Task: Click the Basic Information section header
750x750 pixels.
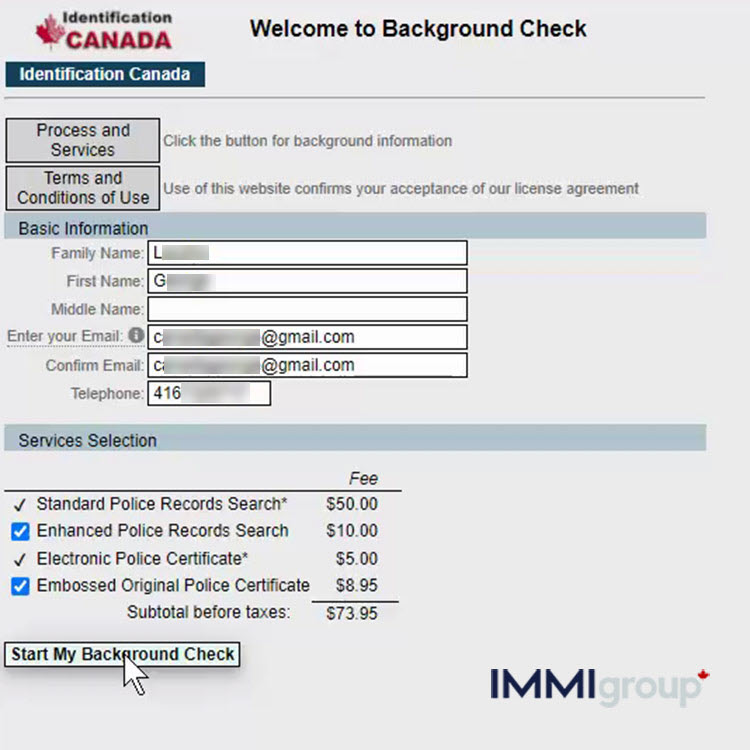Action: point(83,228)
